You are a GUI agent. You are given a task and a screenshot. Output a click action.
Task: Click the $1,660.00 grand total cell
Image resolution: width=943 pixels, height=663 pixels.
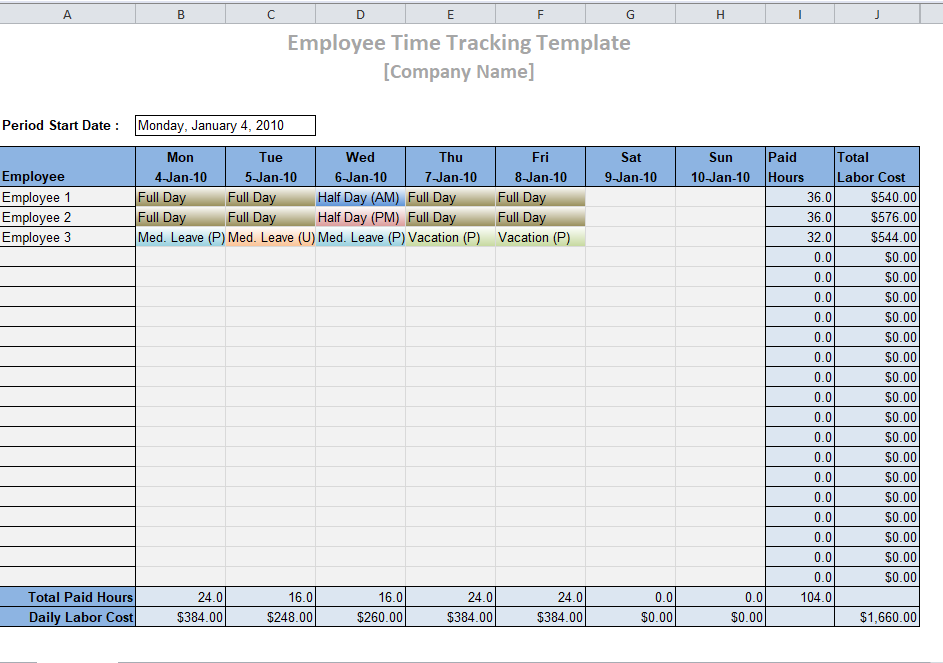click(x=877, y=618)
